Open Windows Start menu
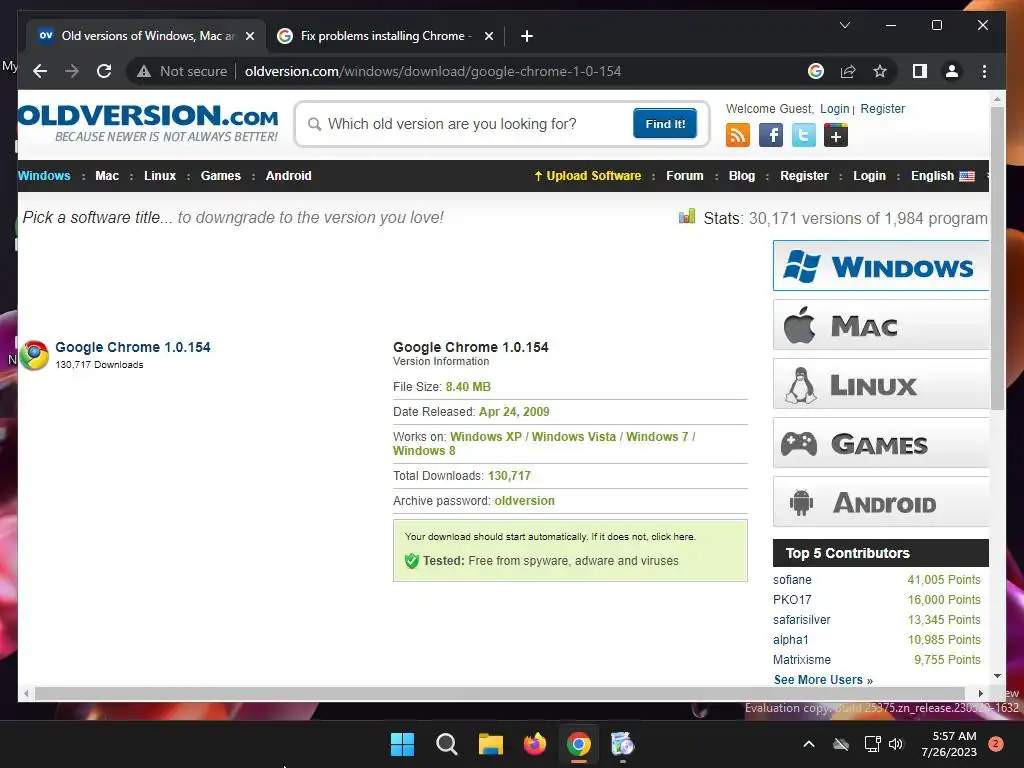The height and width of the screenshot is (768, 1024). point(402,744)
